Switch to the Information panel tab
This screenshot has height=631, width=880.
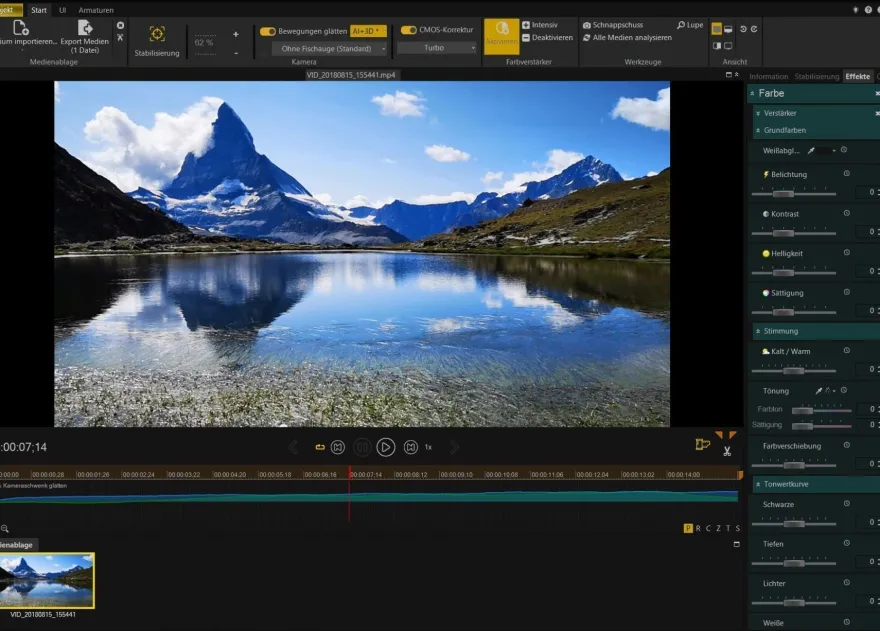[768, 76]
